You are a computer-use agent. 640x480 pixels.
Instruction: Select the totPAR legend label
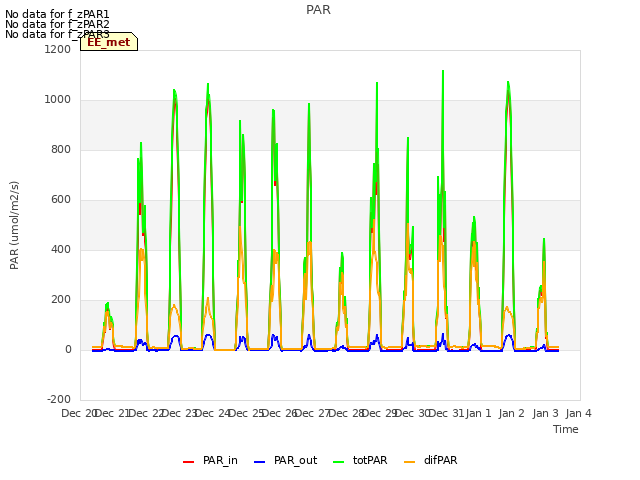click(370, 460)
